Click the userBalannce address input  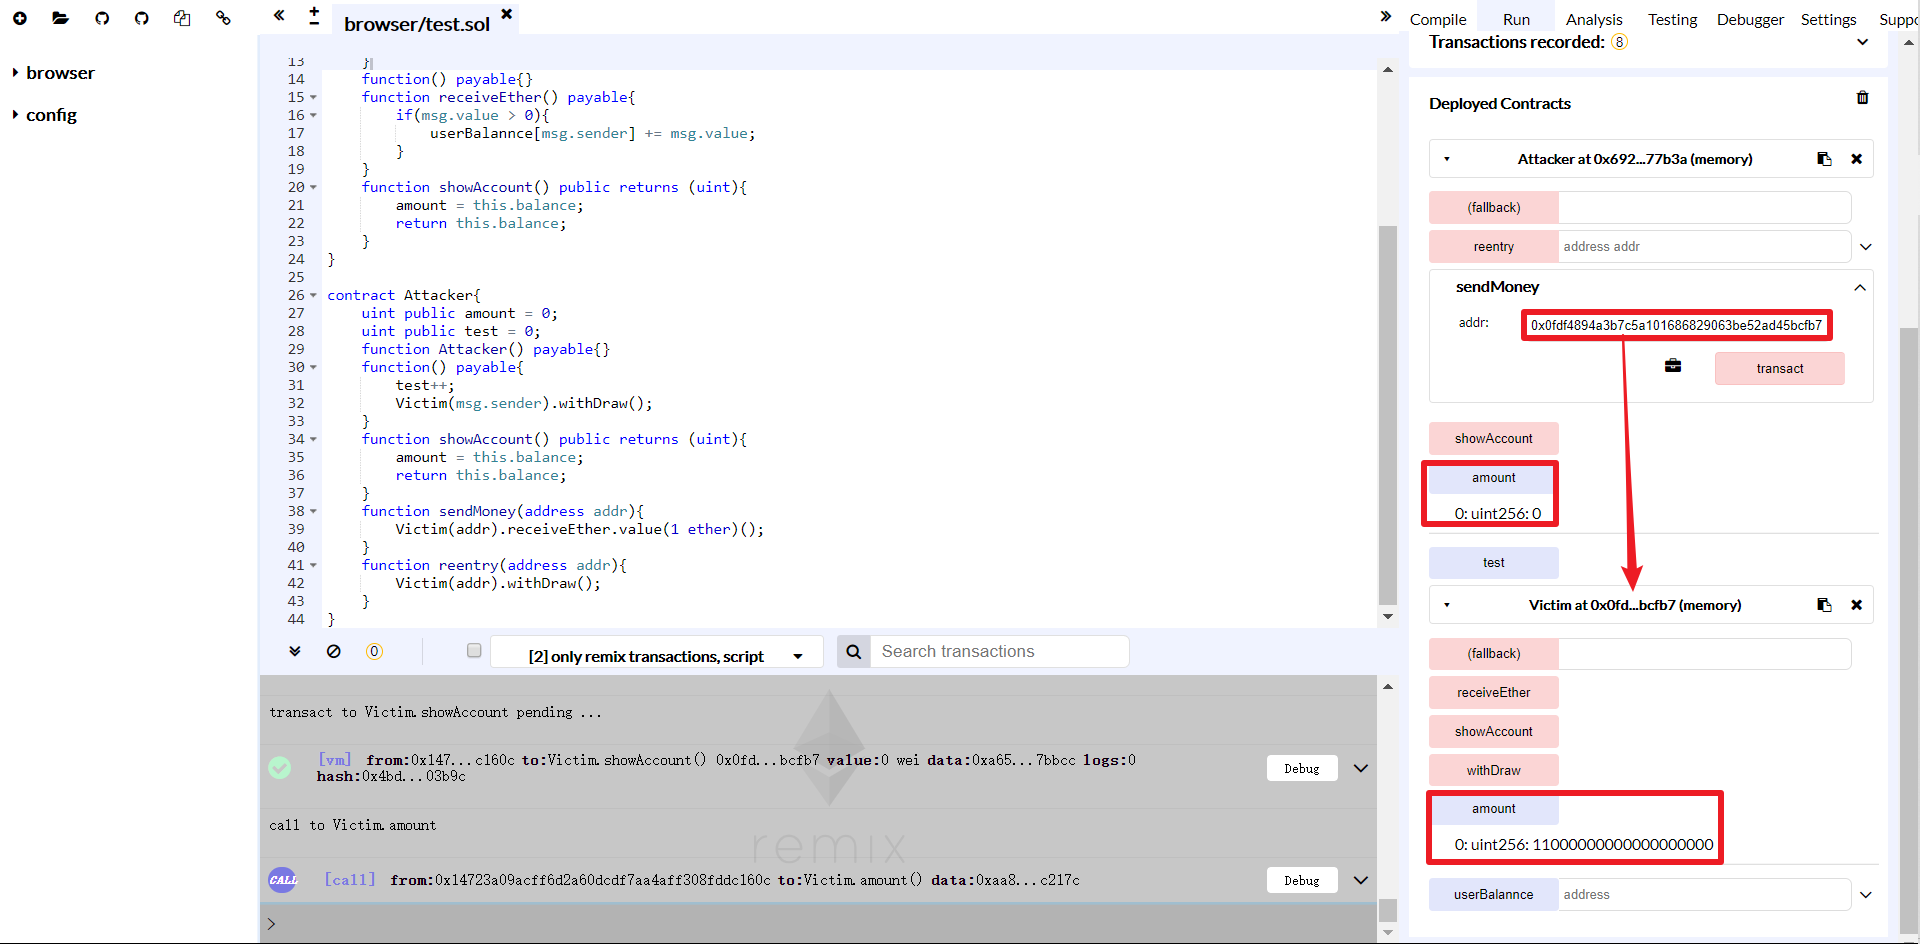[x=1705, y=895]
